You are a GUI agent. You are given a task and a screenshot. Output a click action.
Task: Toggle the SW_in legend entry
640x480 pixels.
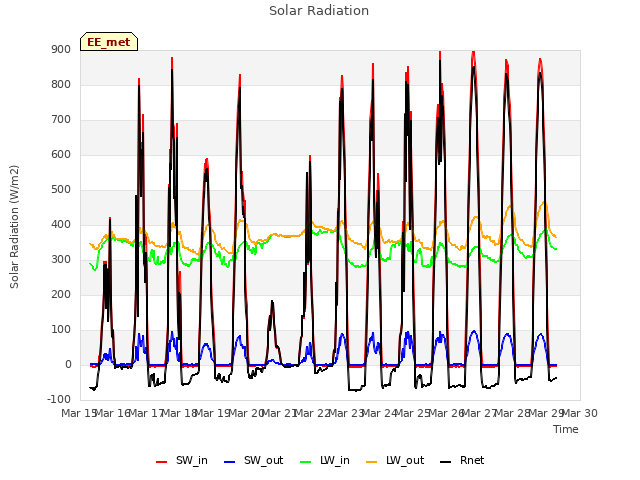182,460
